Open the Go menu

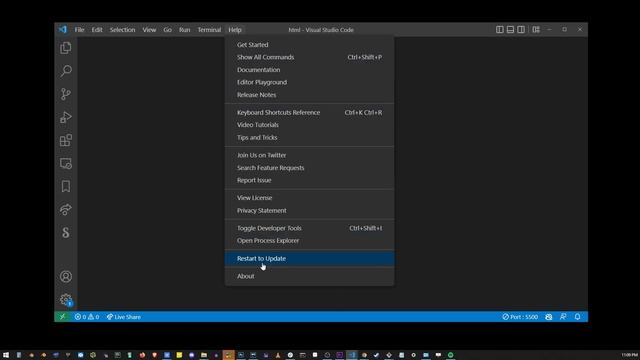pyautogui.click(x=167, y=30)
